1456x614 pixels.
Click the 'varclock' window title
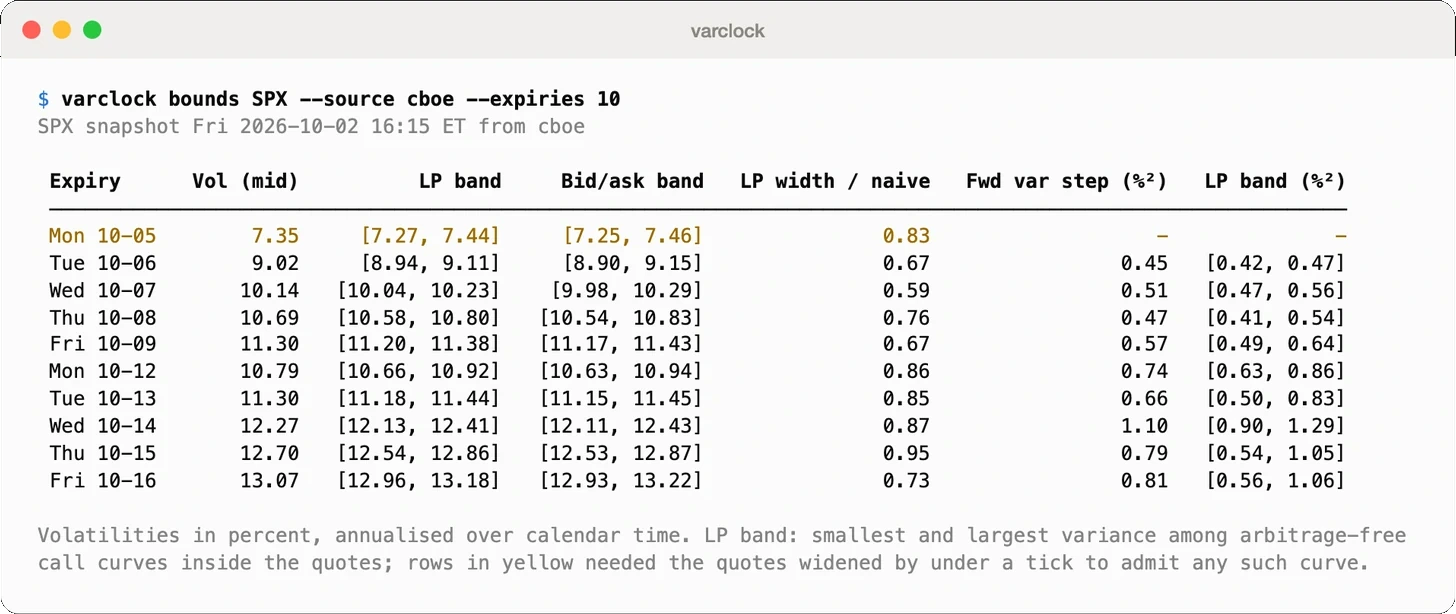[x=728, y=31]
